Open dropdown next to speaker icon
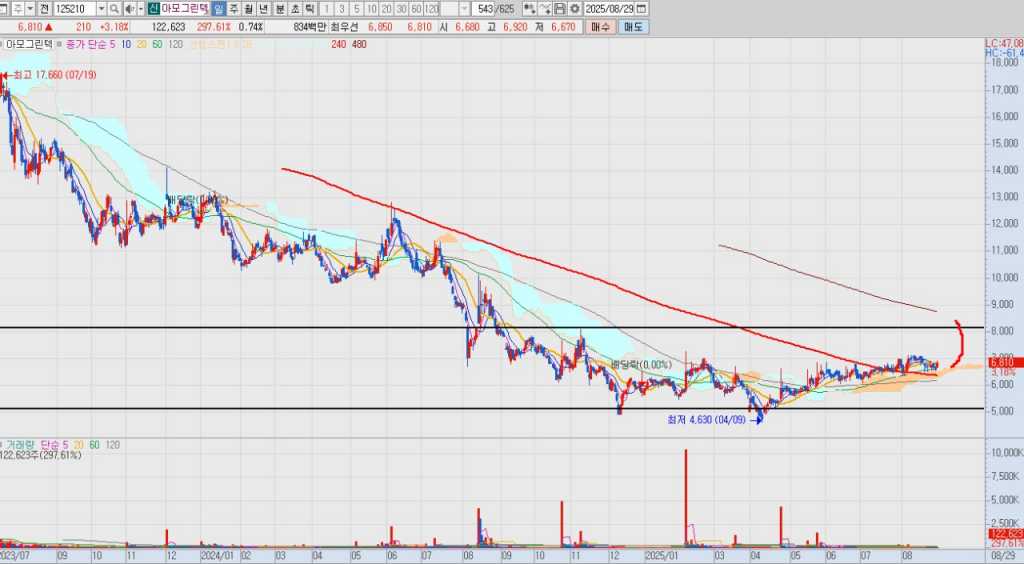The width and height of the screenshot is (1024, 564). [x=141, y=9]
